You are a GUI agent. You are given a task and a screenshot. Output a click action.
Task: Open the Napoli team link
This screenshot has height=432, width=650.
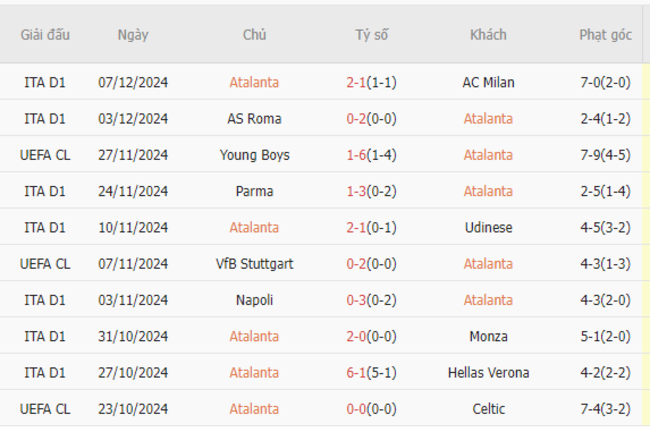coord(254,300)
